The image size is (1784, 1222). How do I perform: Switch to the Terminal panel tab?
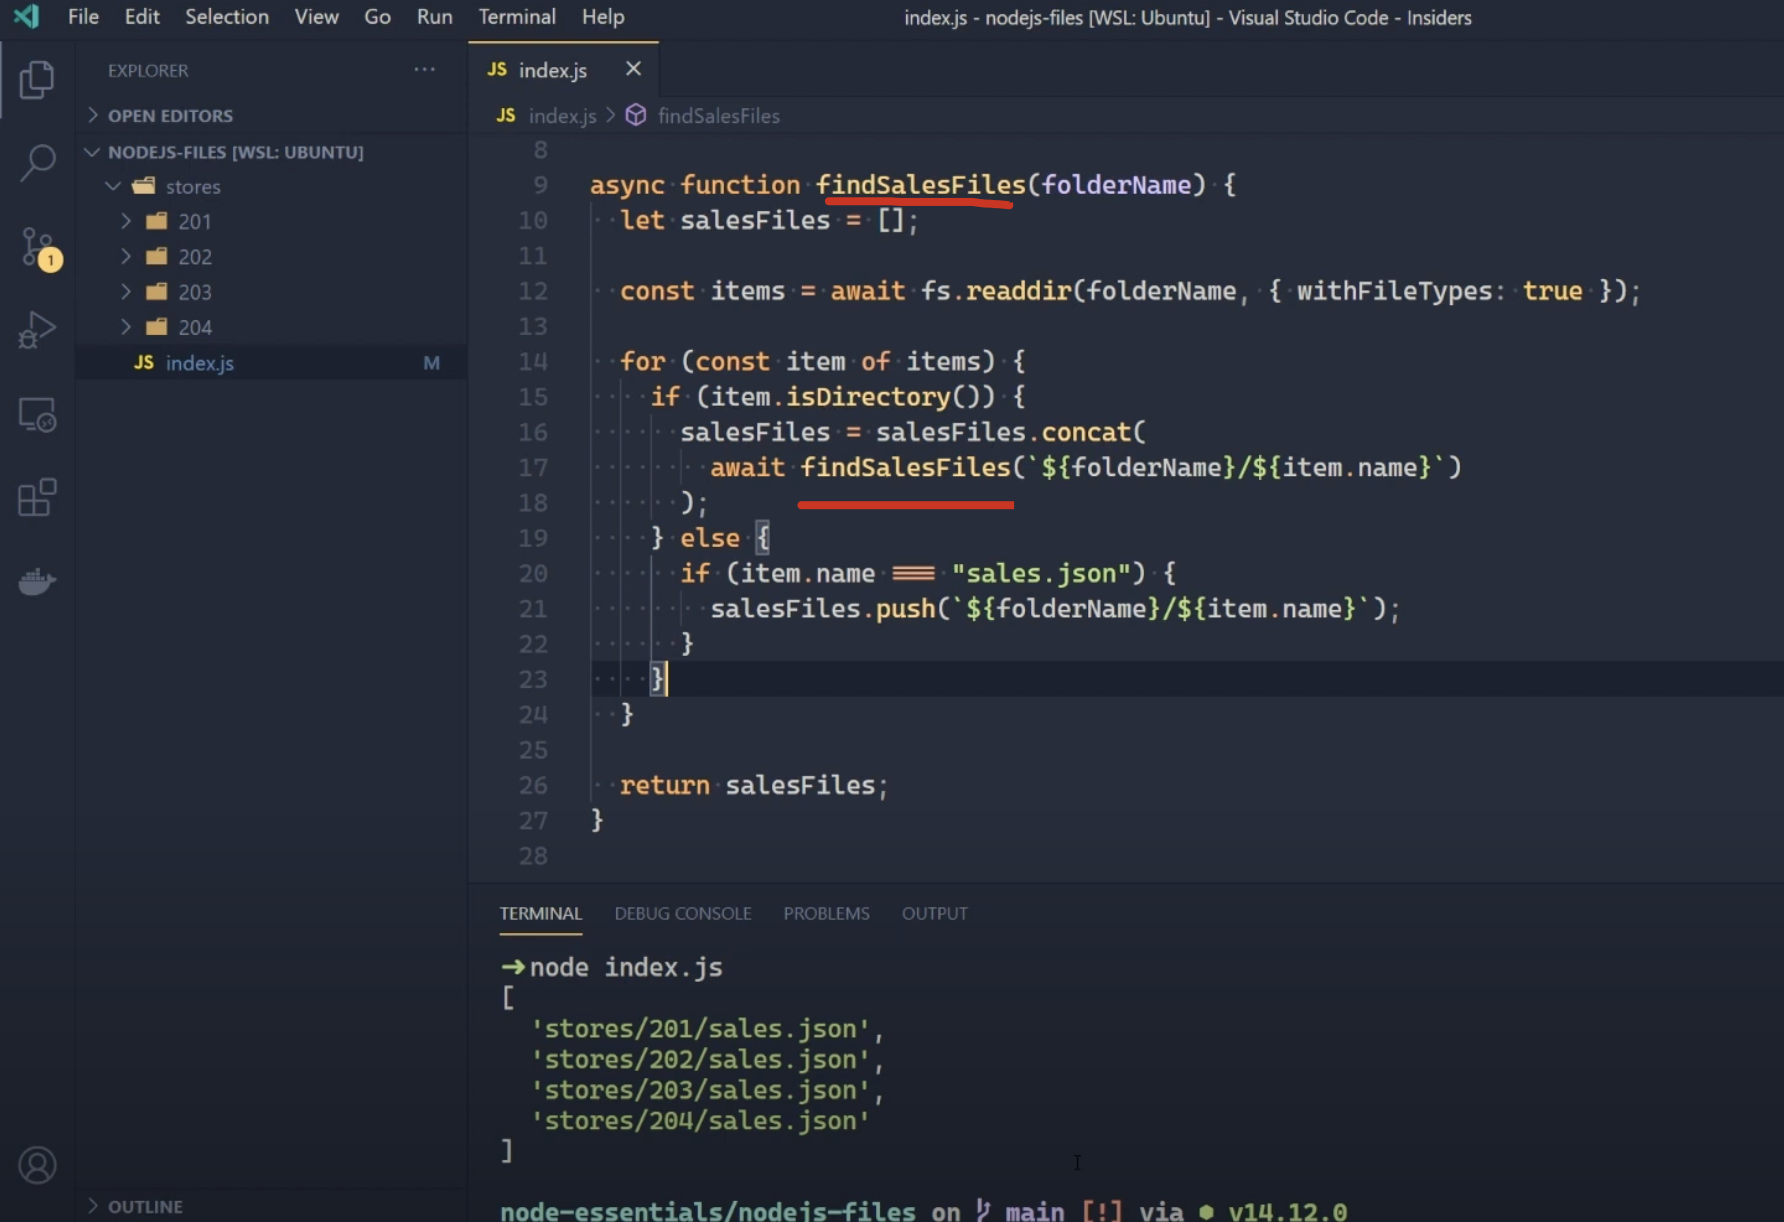point(540,914)
